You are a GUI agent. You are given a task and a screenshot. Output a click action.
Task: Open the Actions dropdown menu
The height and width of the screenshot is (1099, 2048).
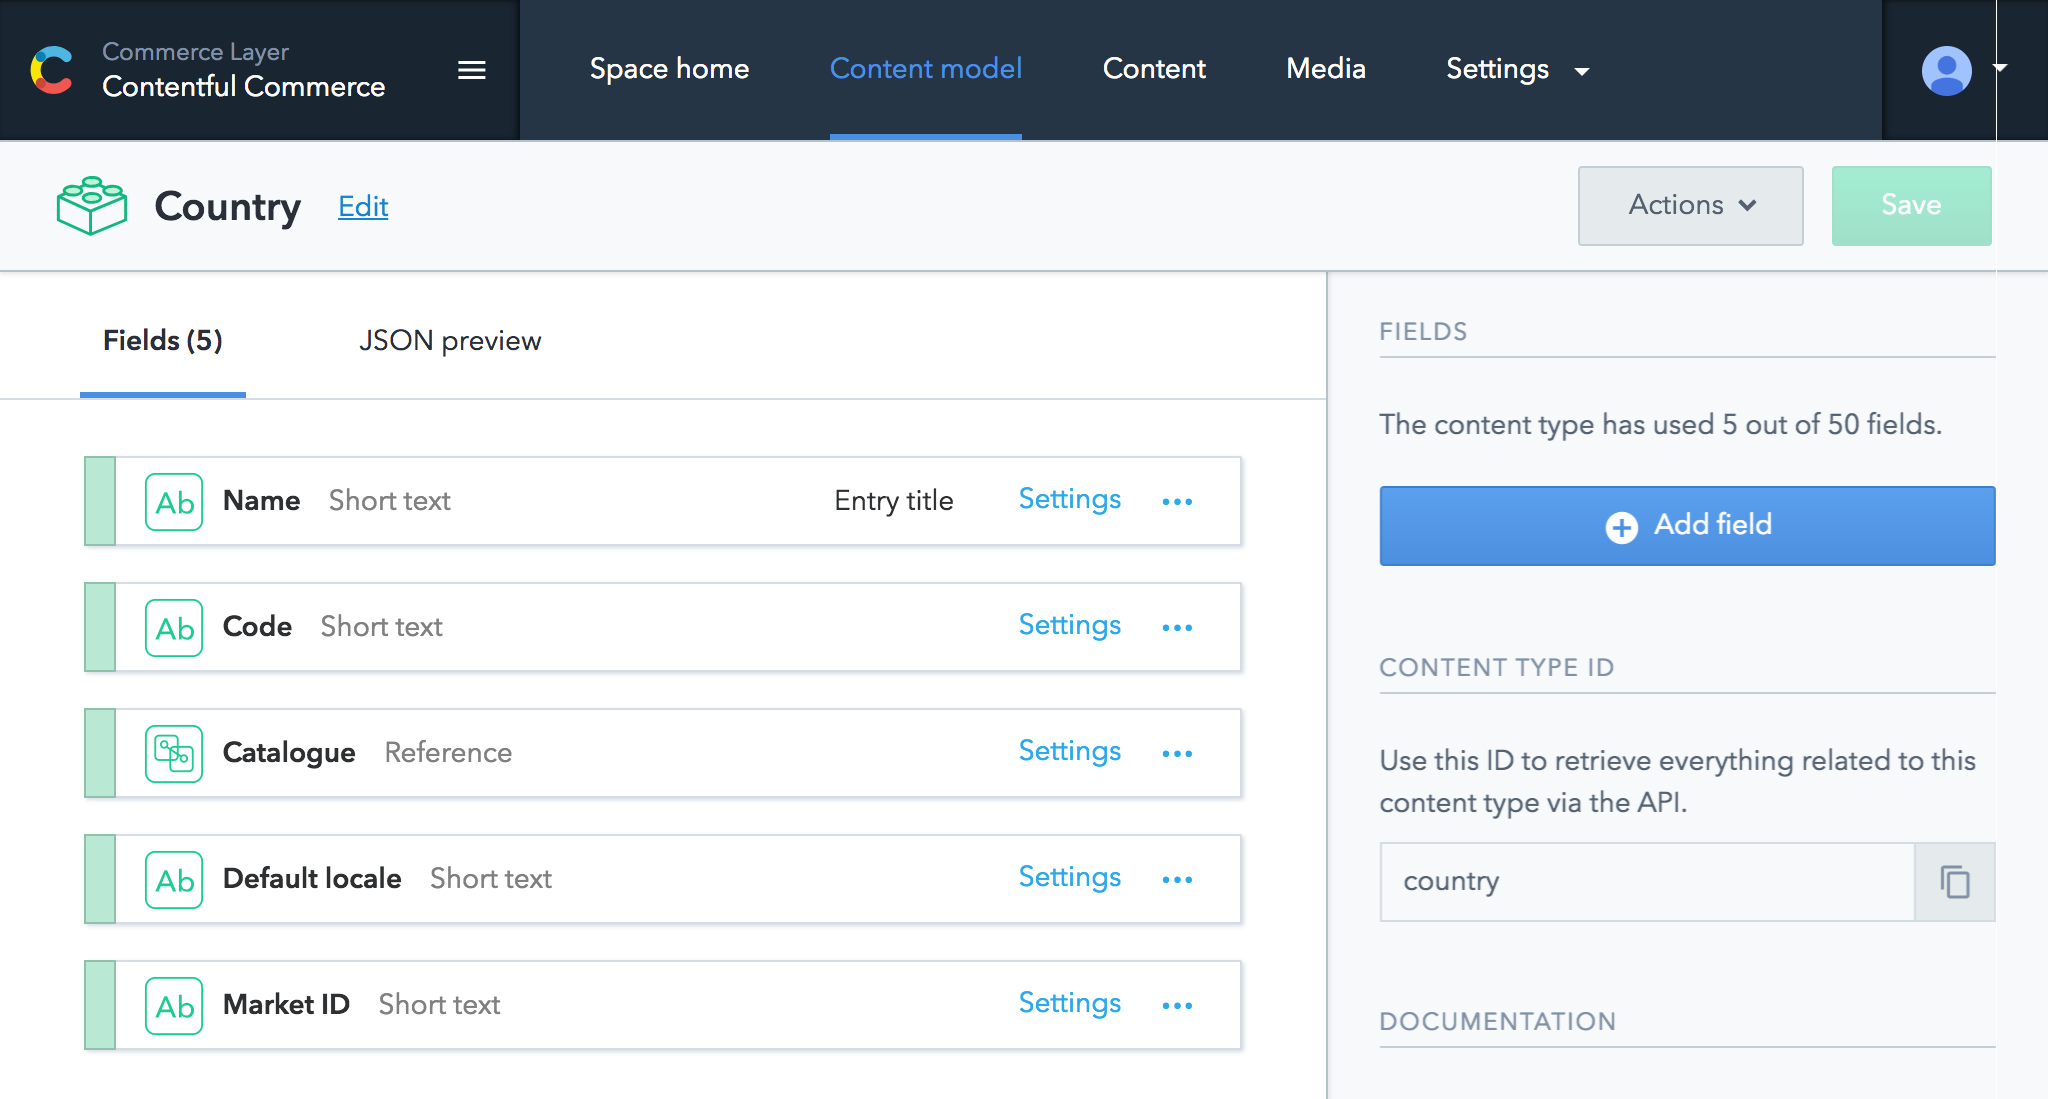[1690, 206]
